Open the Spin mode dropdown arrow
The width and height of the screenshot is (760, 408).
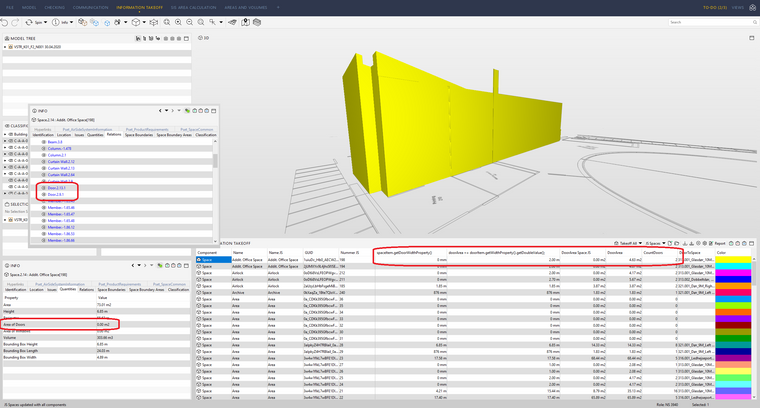46,22
